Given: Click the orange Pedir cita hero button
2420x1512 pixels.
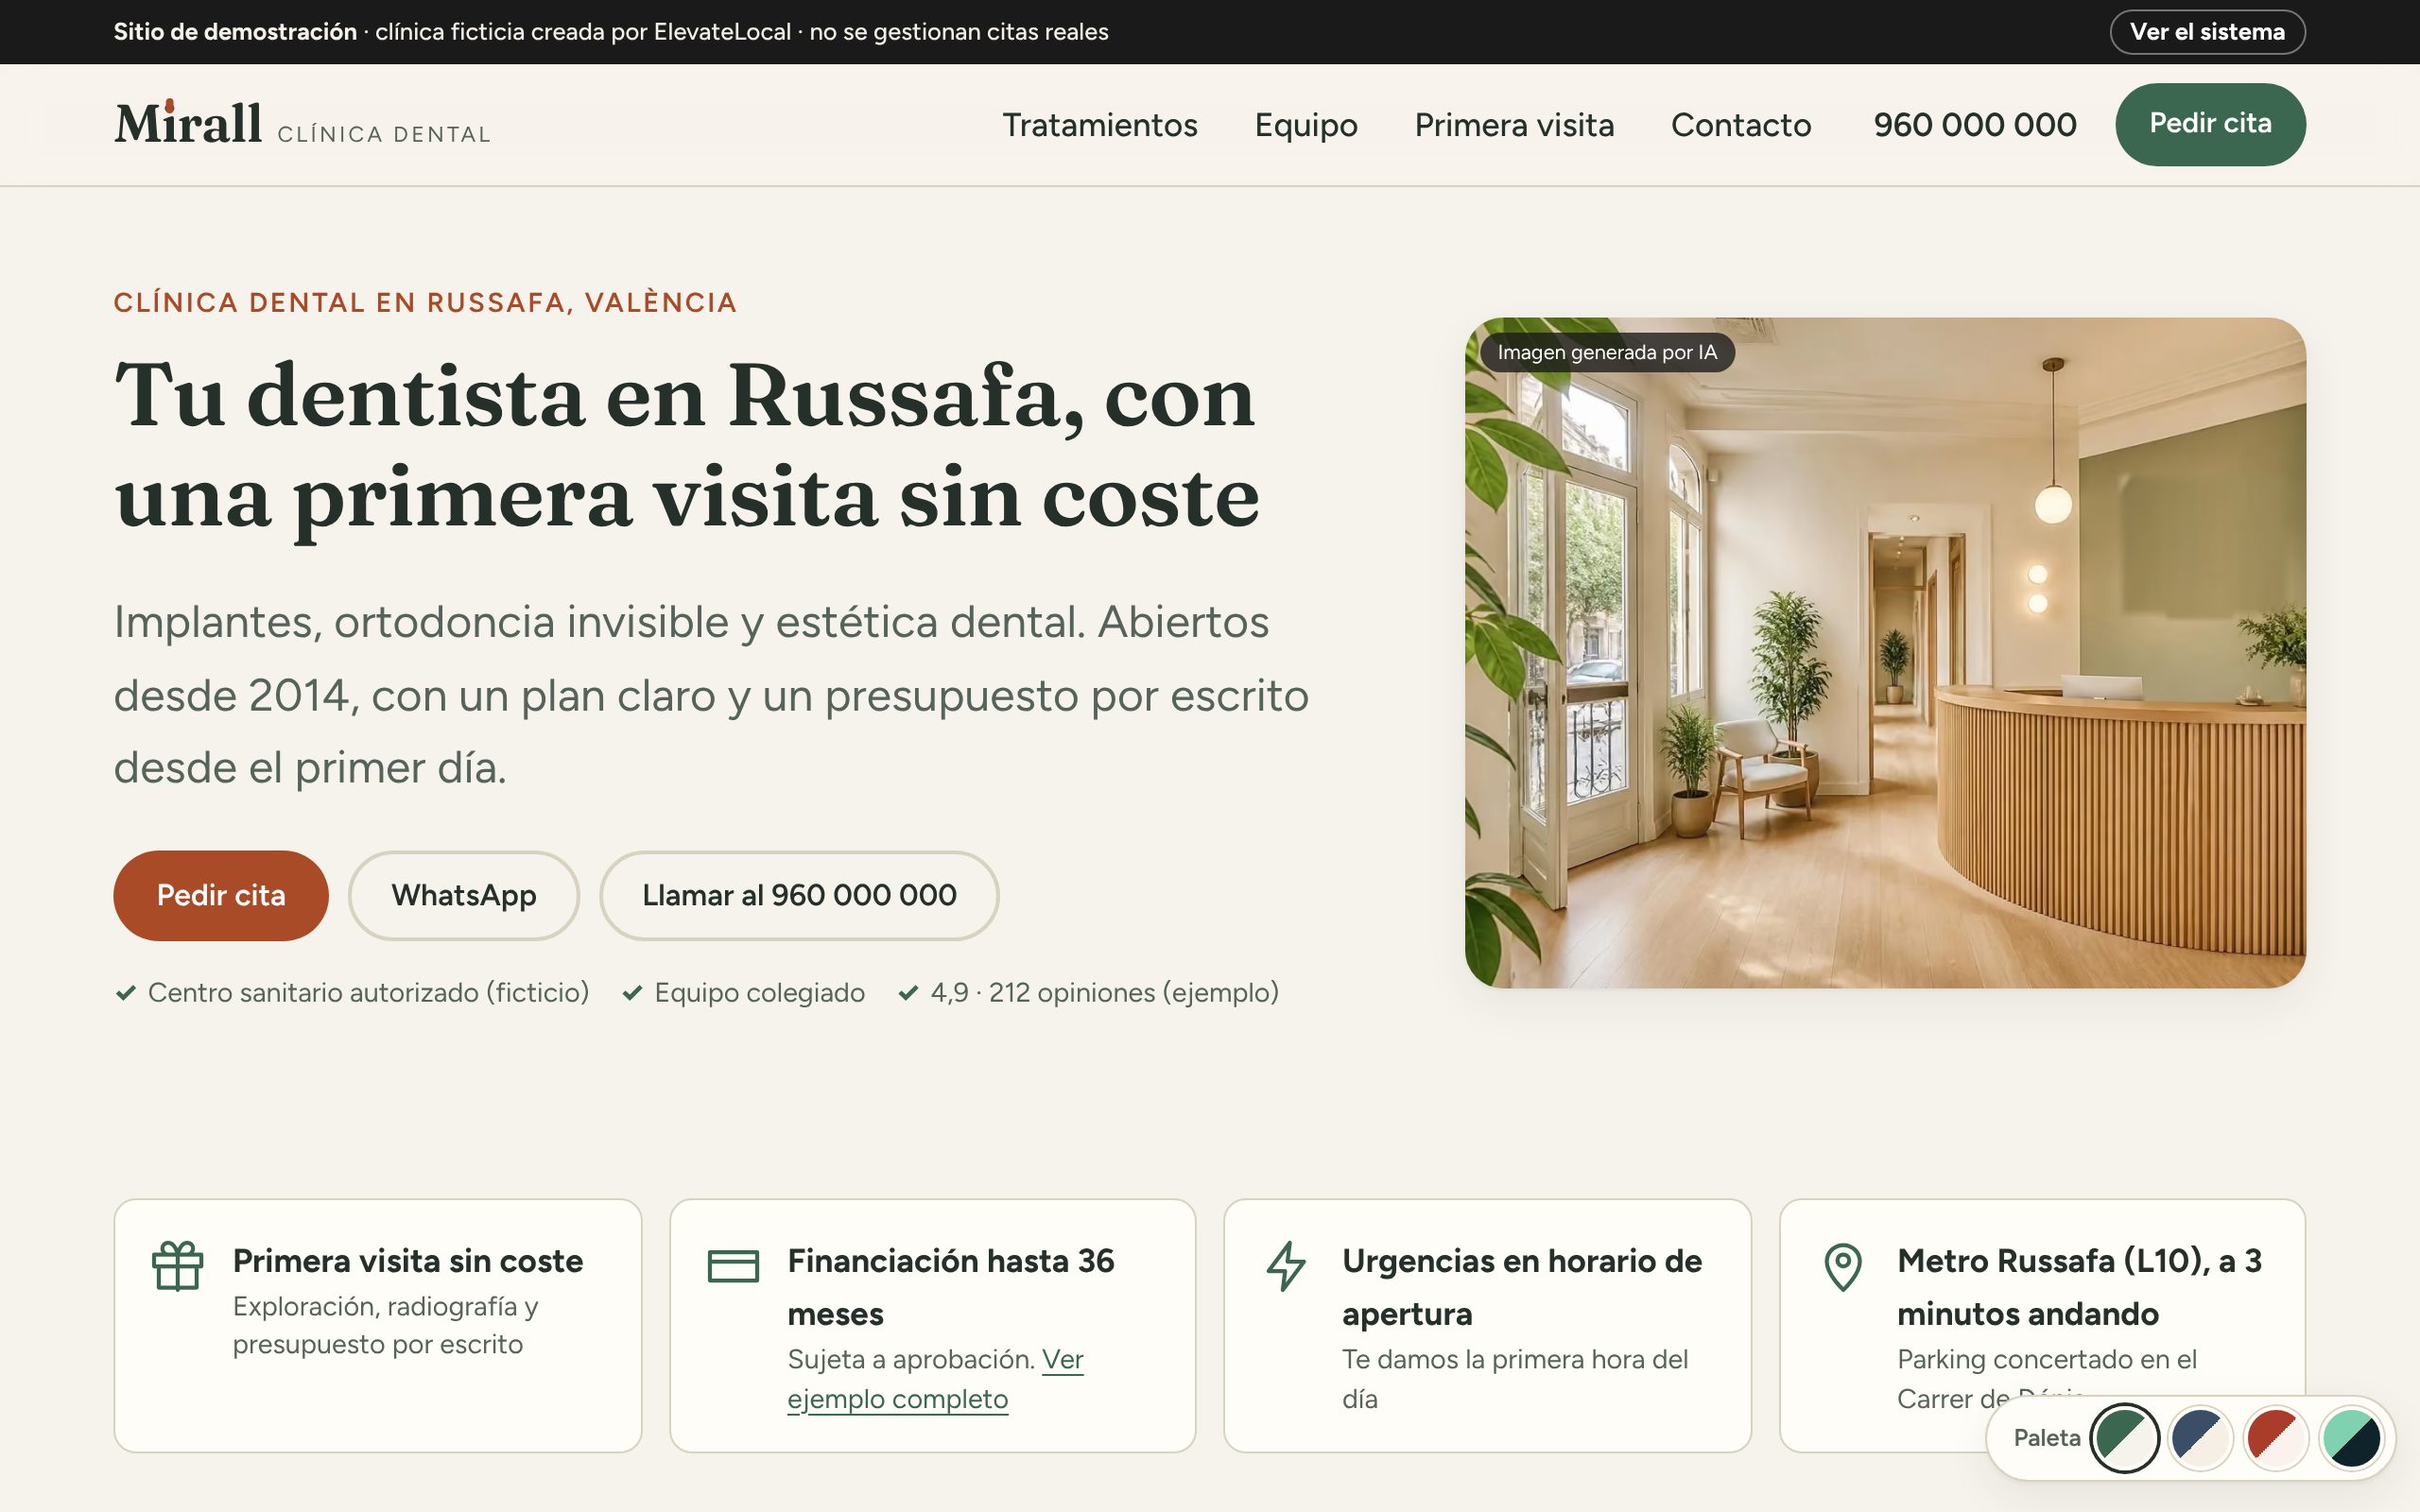Looking at the screenshot, I should [221, 895].
